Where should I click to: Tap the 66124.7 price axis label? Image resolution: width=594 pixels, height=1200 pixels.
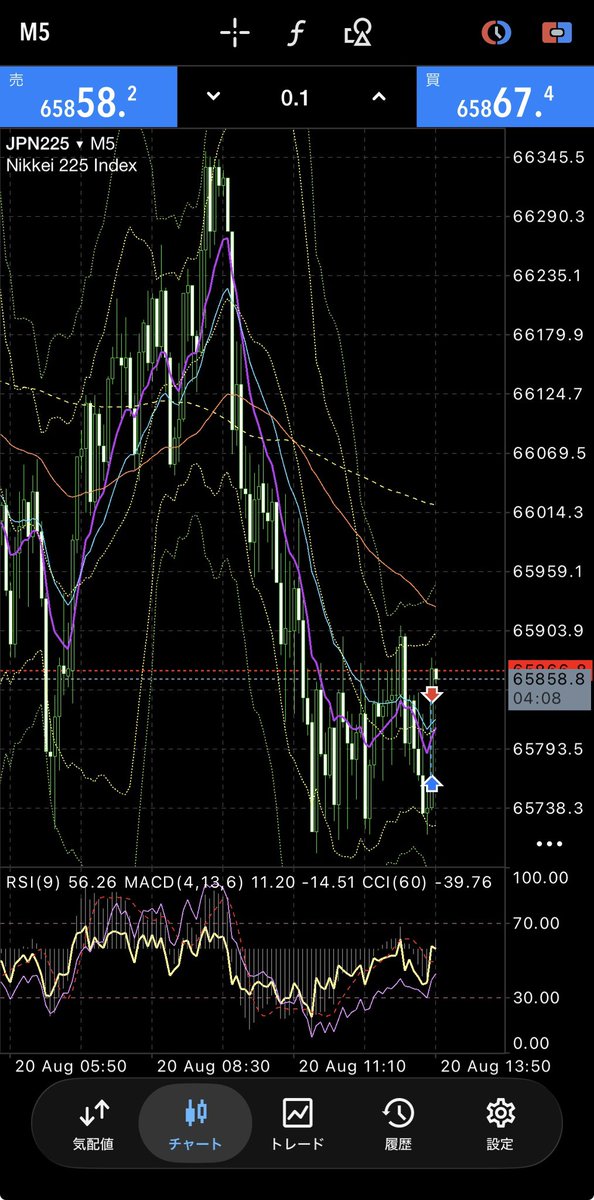pos(548,394)
